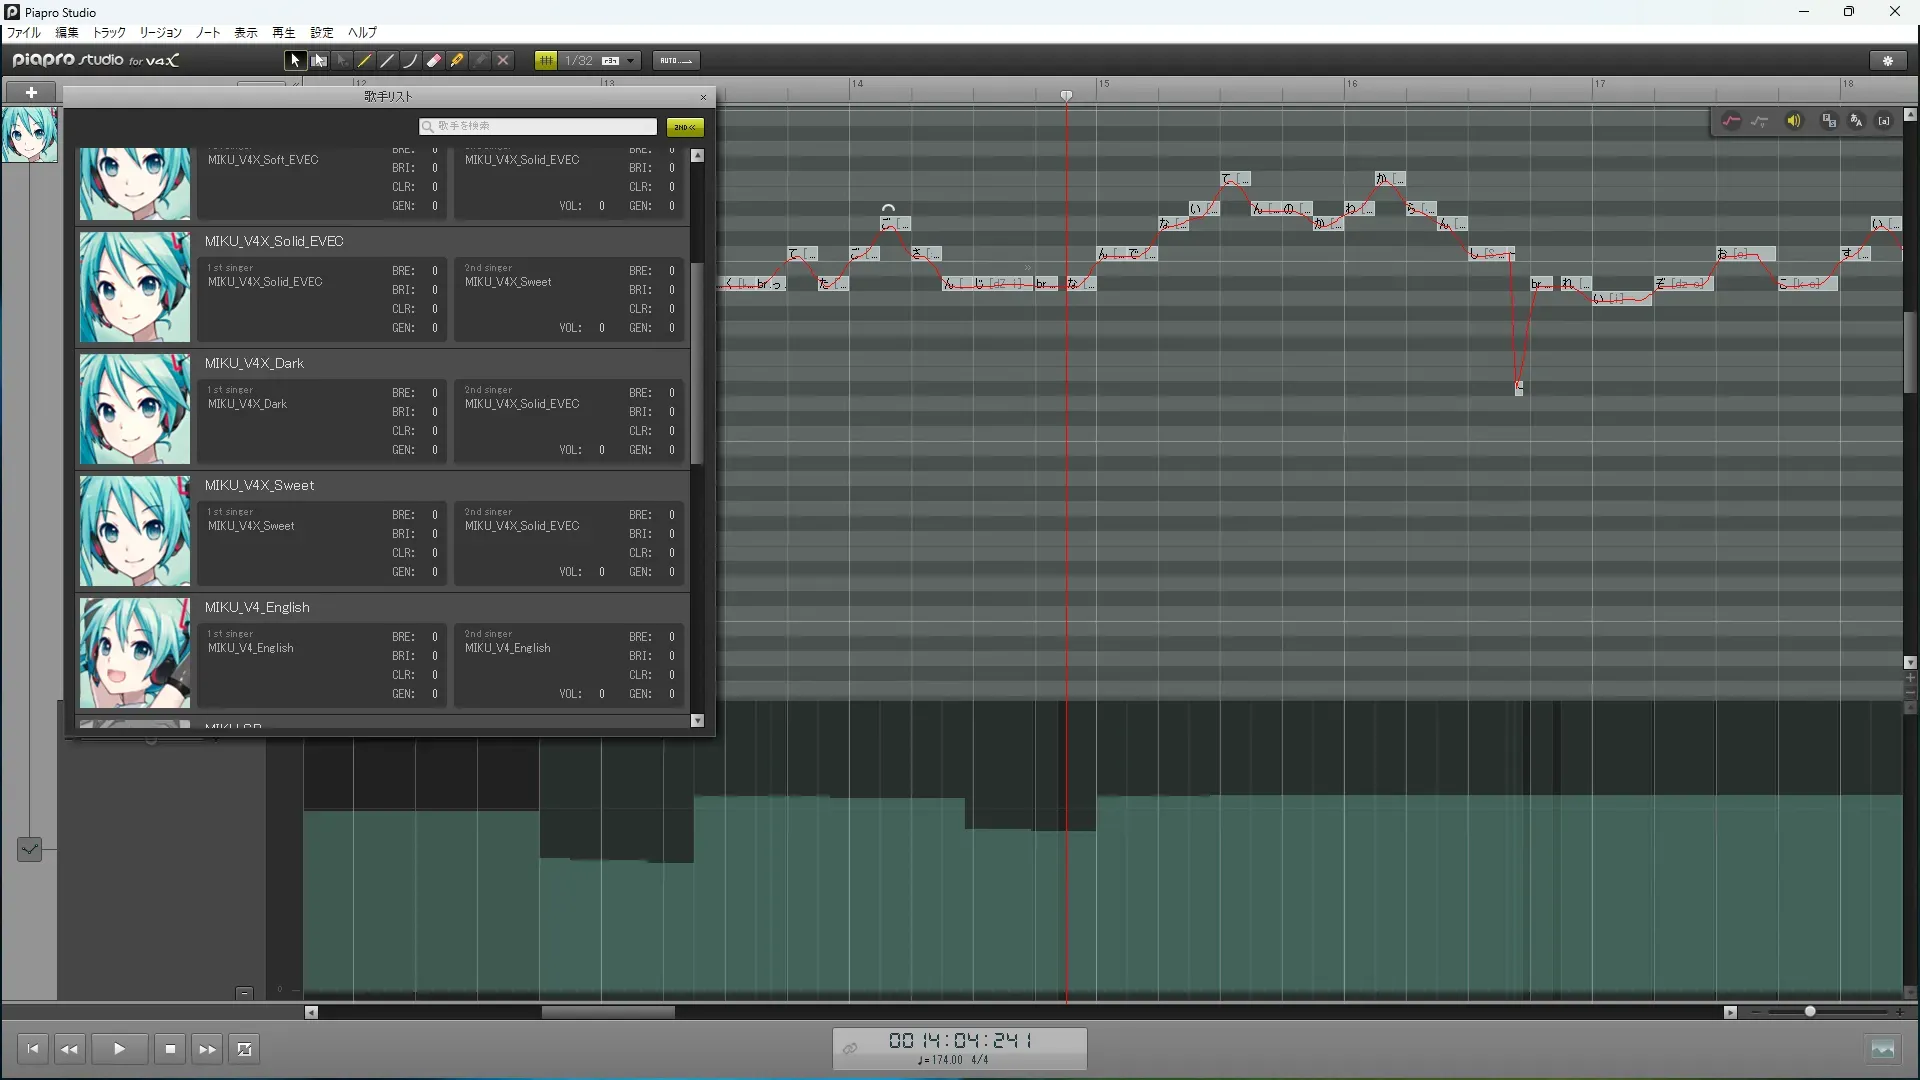Open the トラック menu
The image size is (1920, 1080).
[x=109, y=33]
